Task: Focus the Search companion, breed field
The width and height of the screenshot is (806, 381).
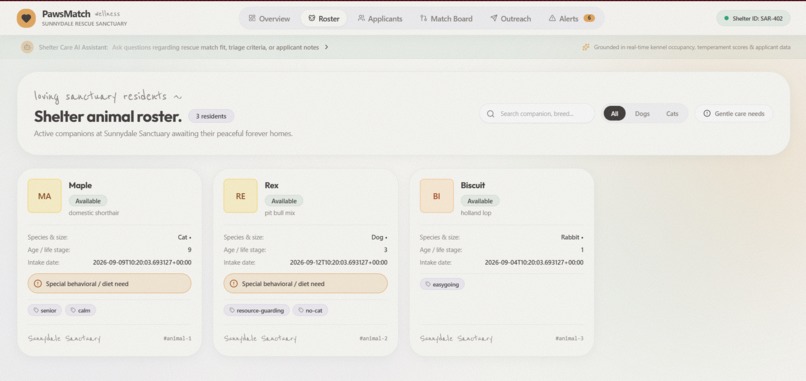Action: click(x=537, y=114)
